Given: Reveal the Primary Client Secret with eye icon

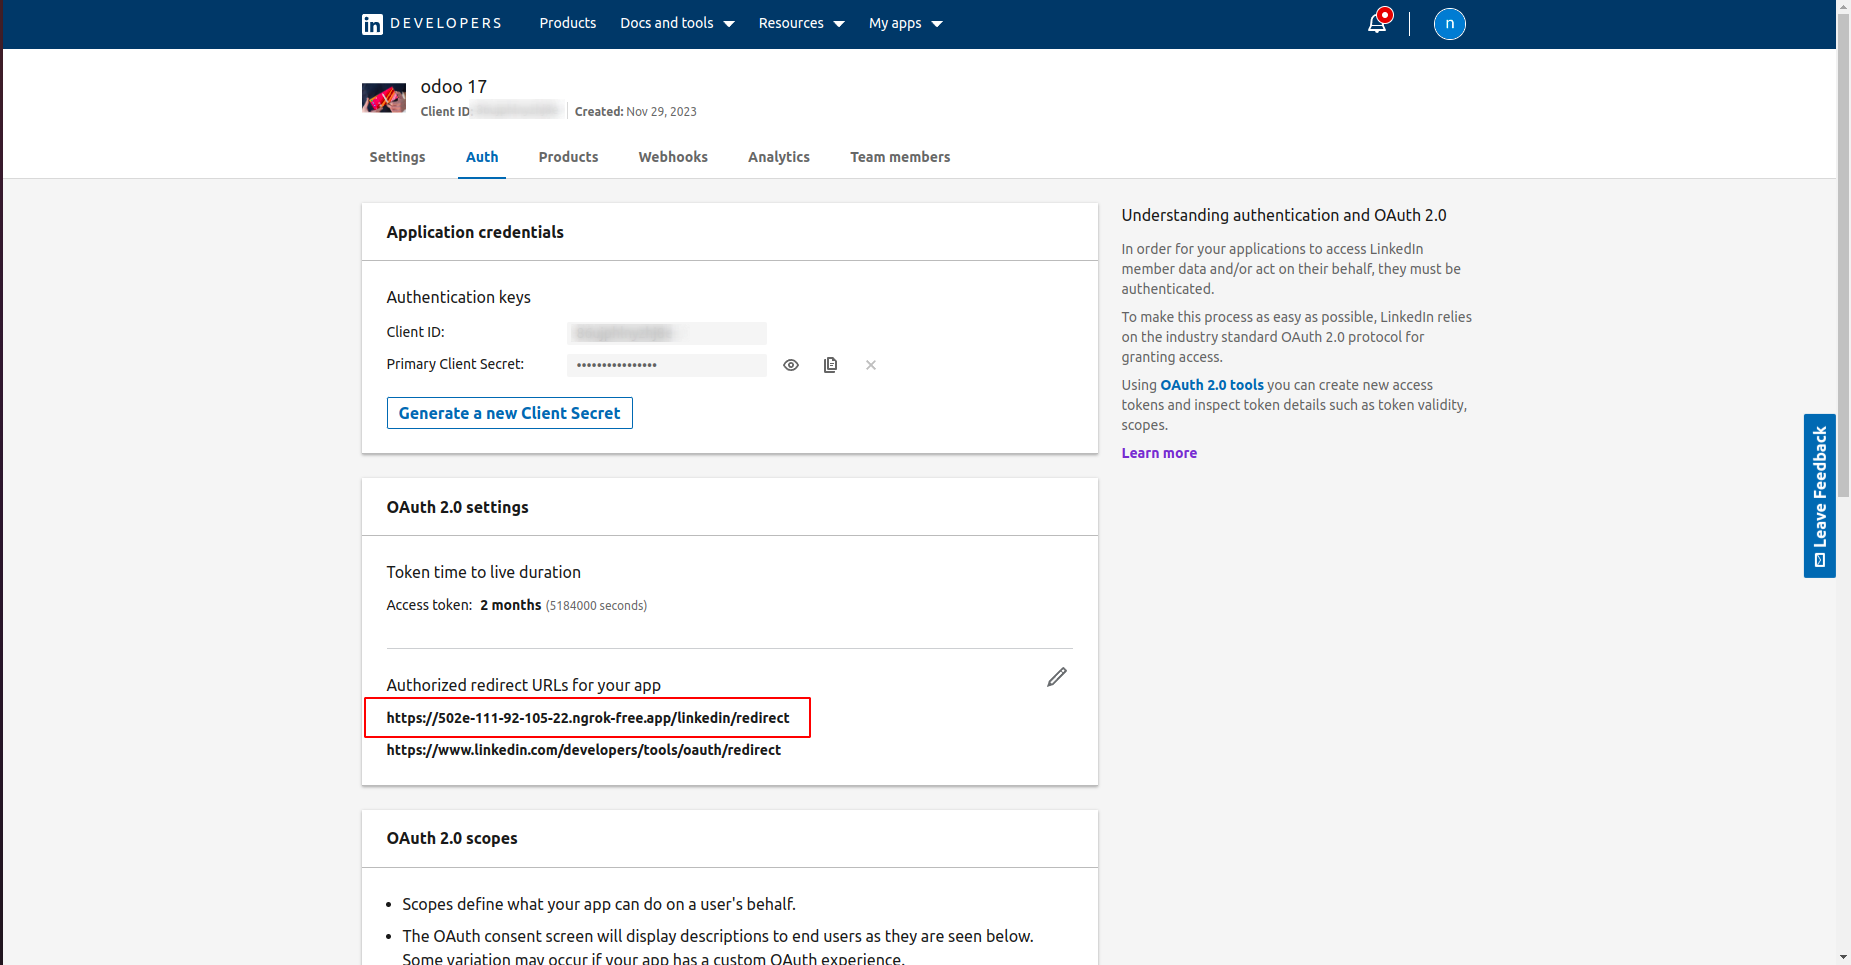Looking at the screenshot, I should (x=791, y=365).
